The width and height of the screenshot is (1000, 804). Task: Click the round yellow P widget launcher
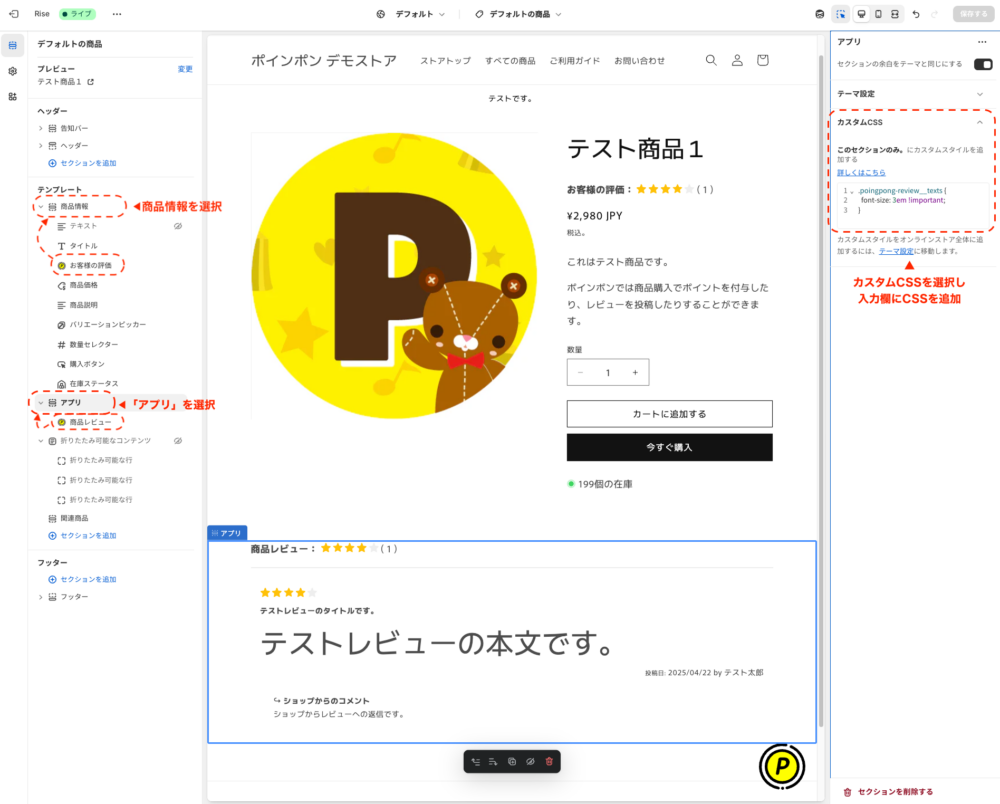click(782, 766)
